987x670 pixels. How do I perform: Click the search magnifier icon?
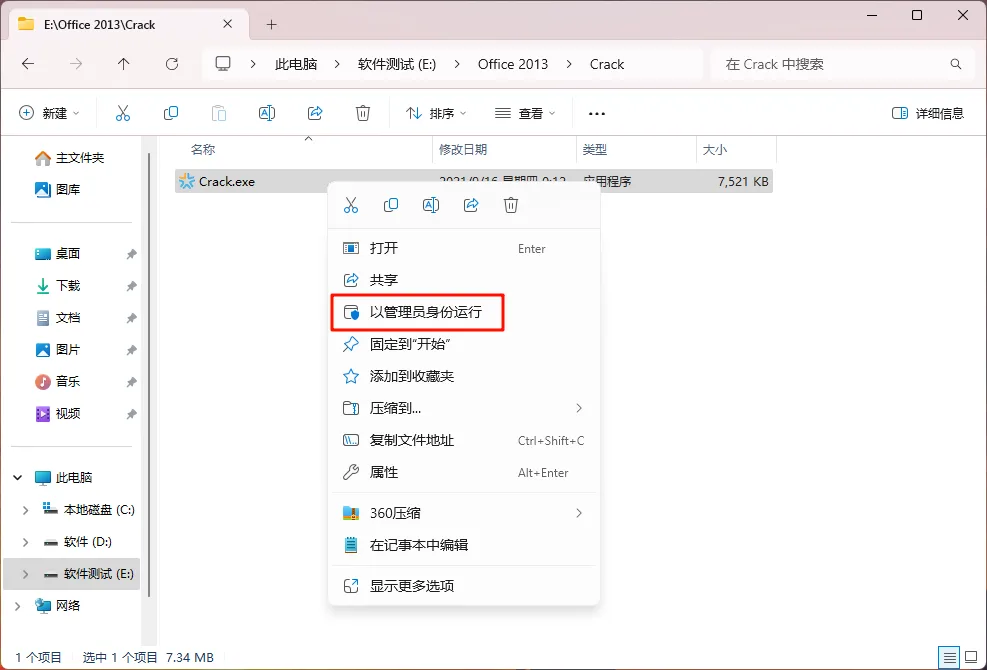coord(956,64)
